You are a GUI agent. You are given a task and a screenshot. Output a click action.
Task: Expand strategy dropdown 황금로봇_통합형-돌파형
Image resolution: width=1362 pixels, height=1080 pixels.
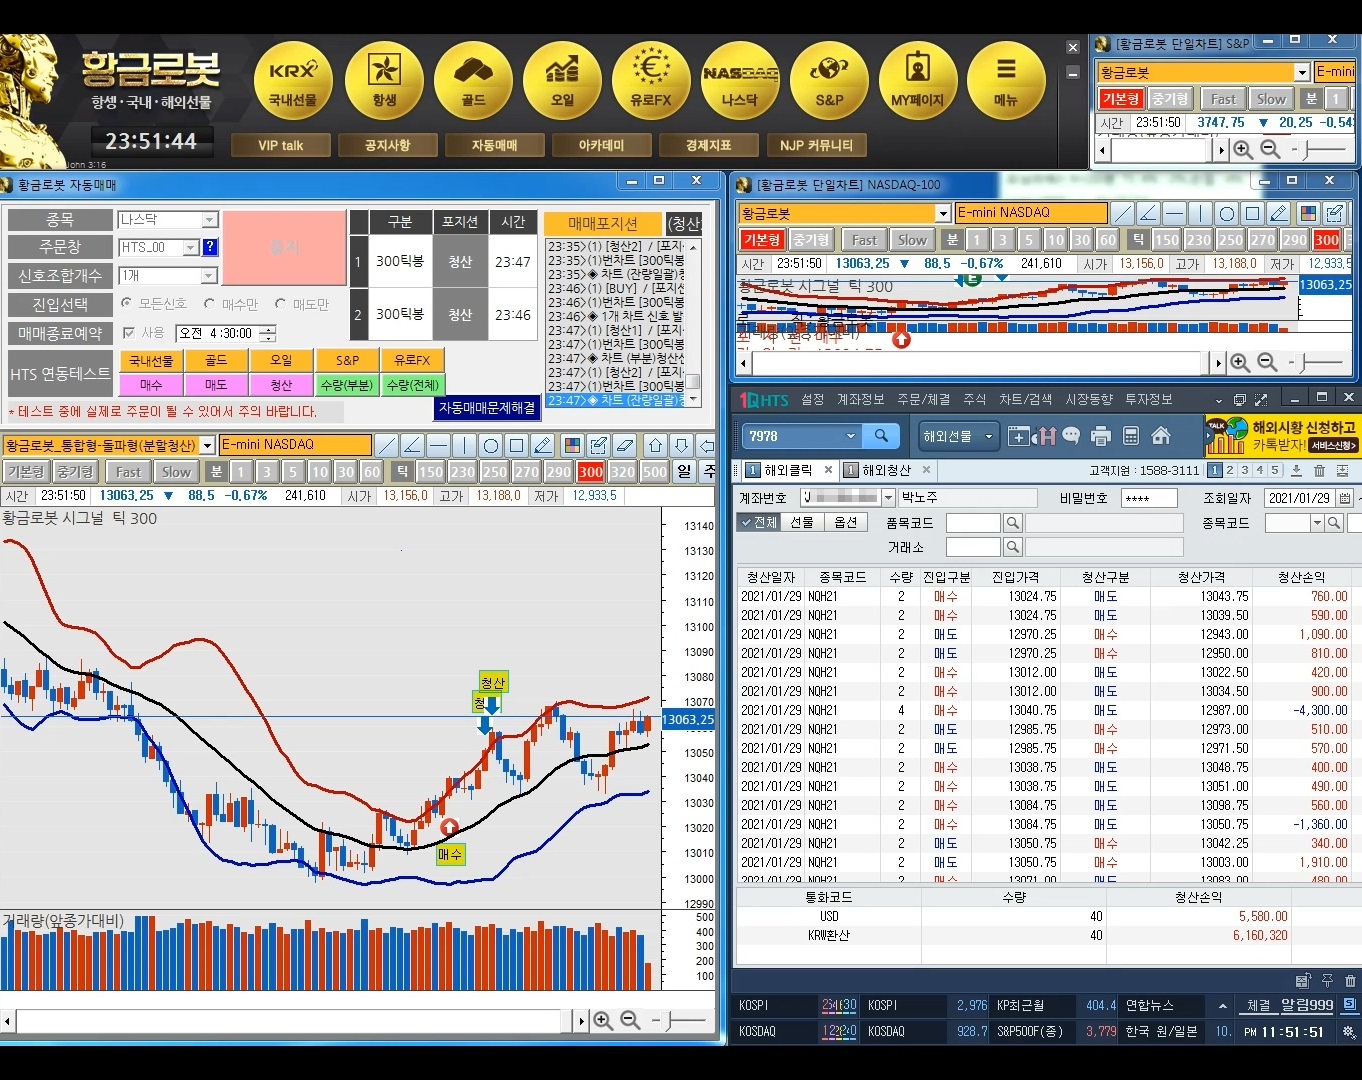tap(208, 445)
